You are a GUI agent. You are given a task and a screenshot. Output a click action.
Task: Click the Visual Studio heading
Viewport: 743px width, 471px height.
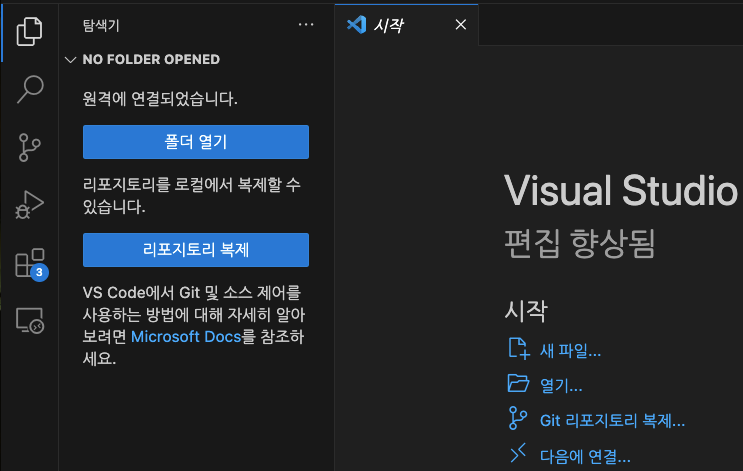621,190
